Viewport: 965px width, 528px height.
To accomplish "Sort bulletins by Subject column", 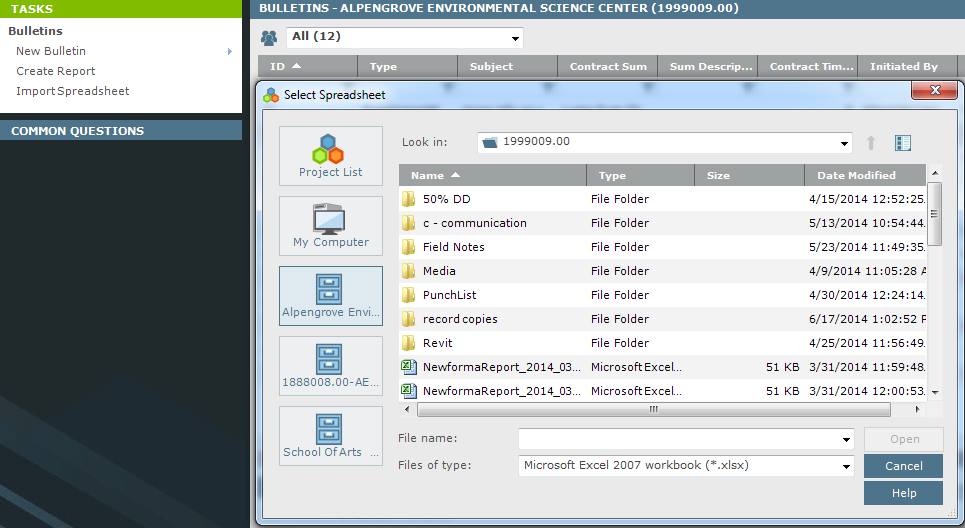I will pyautogui.click(x=508, y=66).
